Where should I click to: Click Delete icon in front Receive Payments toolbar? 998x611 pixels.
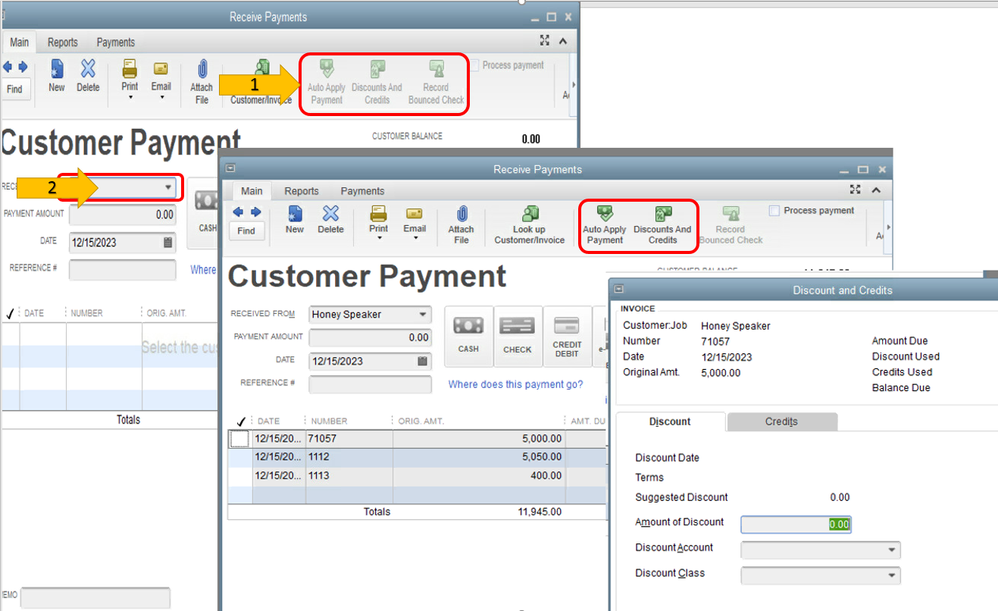330,218
